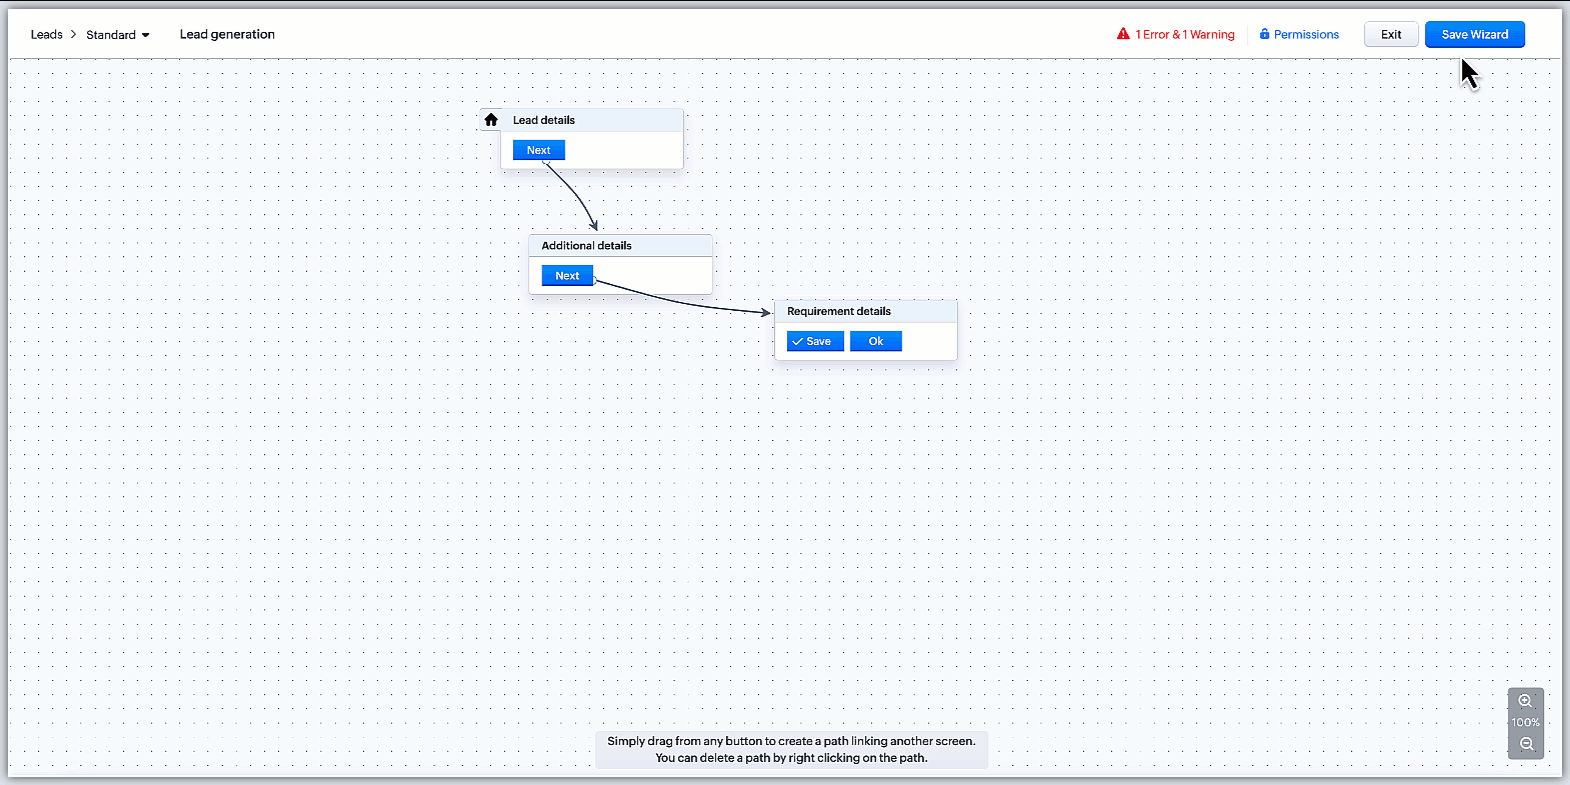Click the Ok button in Requirement details
The width and height of the screenshot is (1570, 785).
(875, 342)
